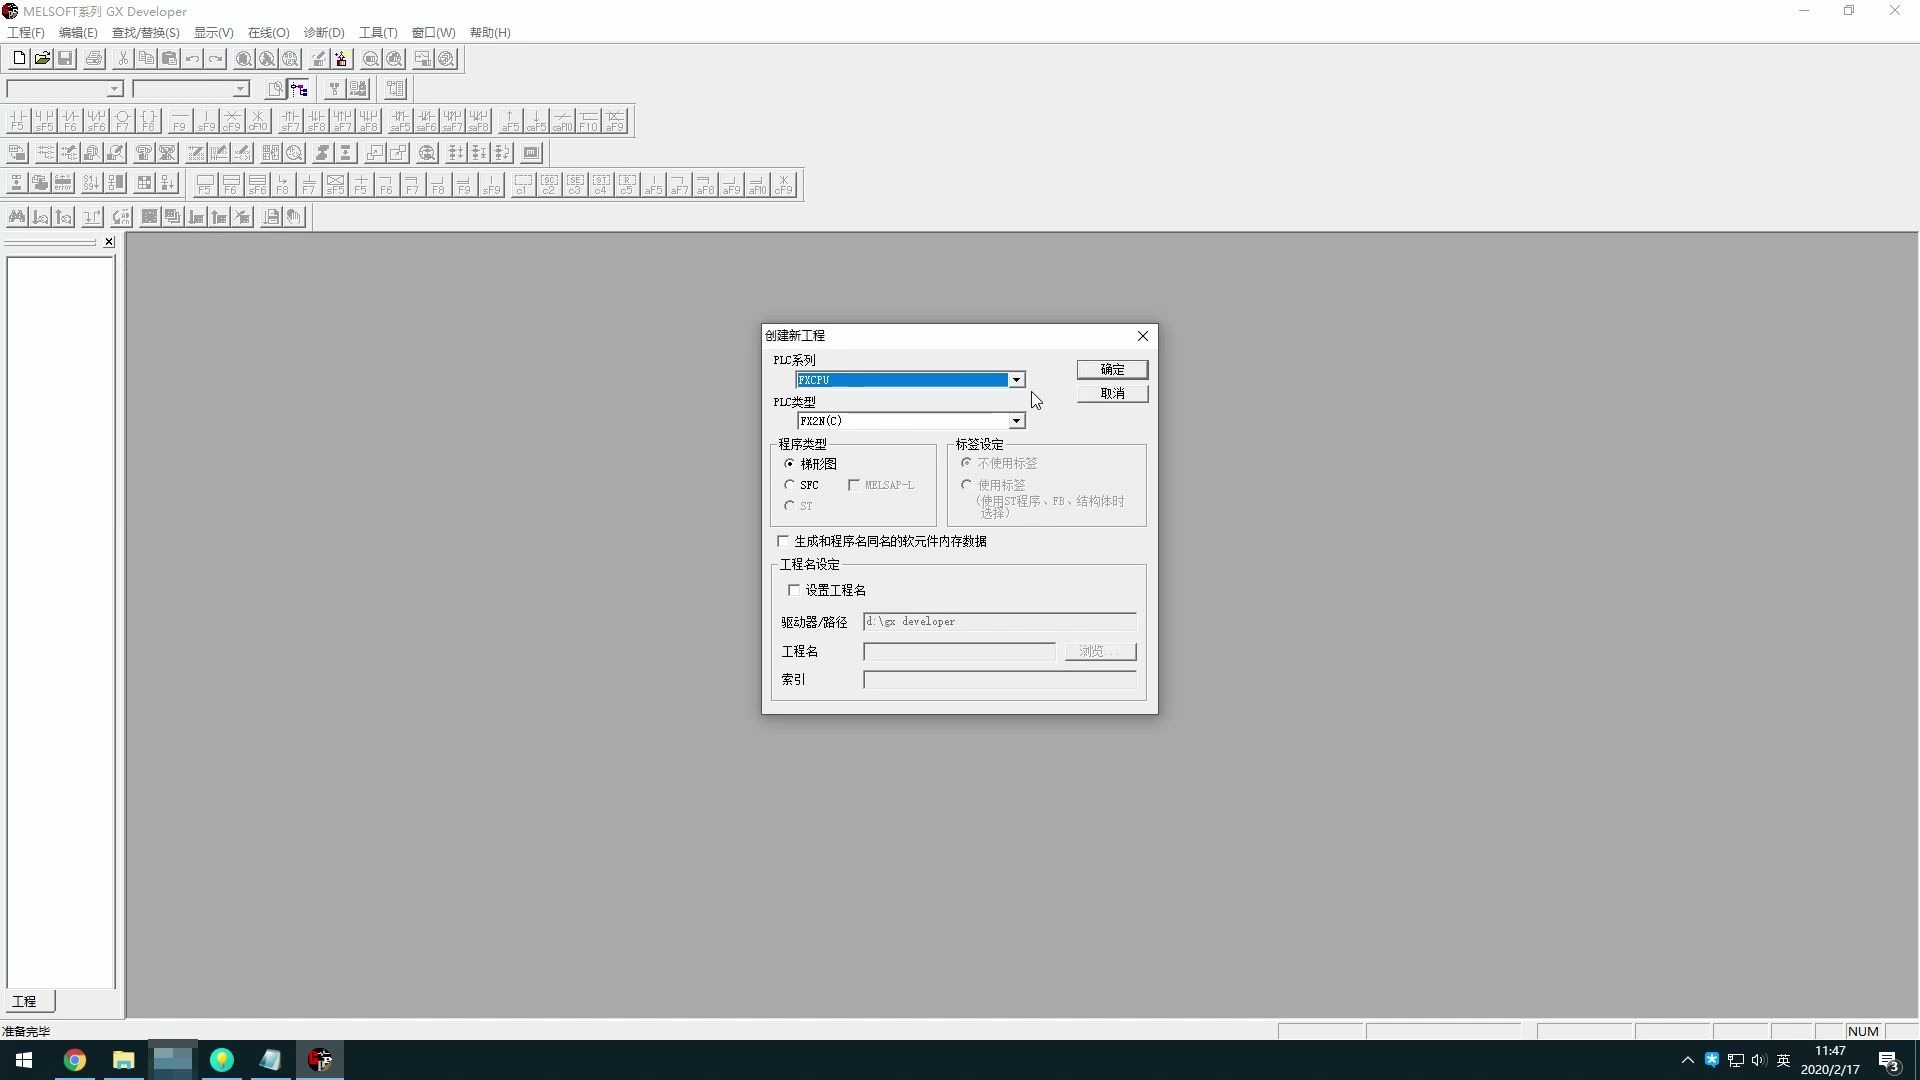Viewport: 1920px width, 1080px height.
Task: Open the PLC类型 dropdown showing FX2N(C)
Action: pos(1016,421)
